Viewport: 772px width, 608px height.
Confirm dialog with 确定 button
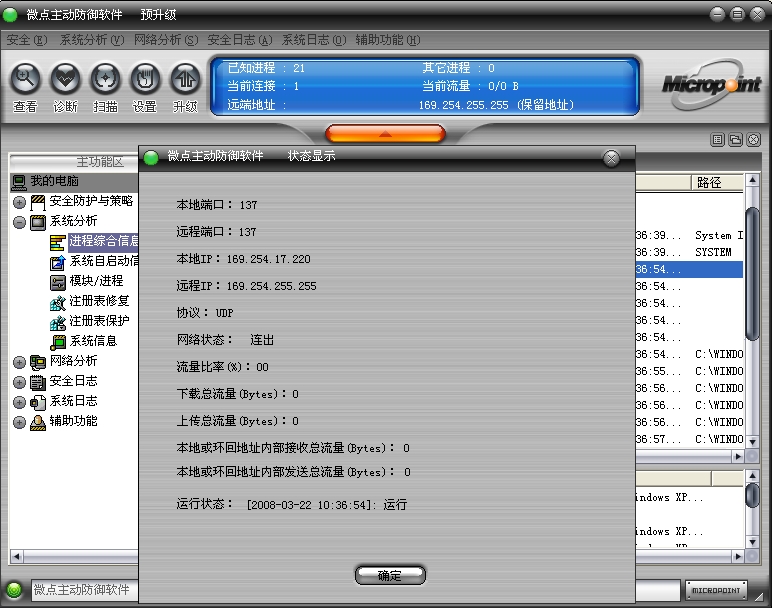pyautogui.click(x=390, y=575)
